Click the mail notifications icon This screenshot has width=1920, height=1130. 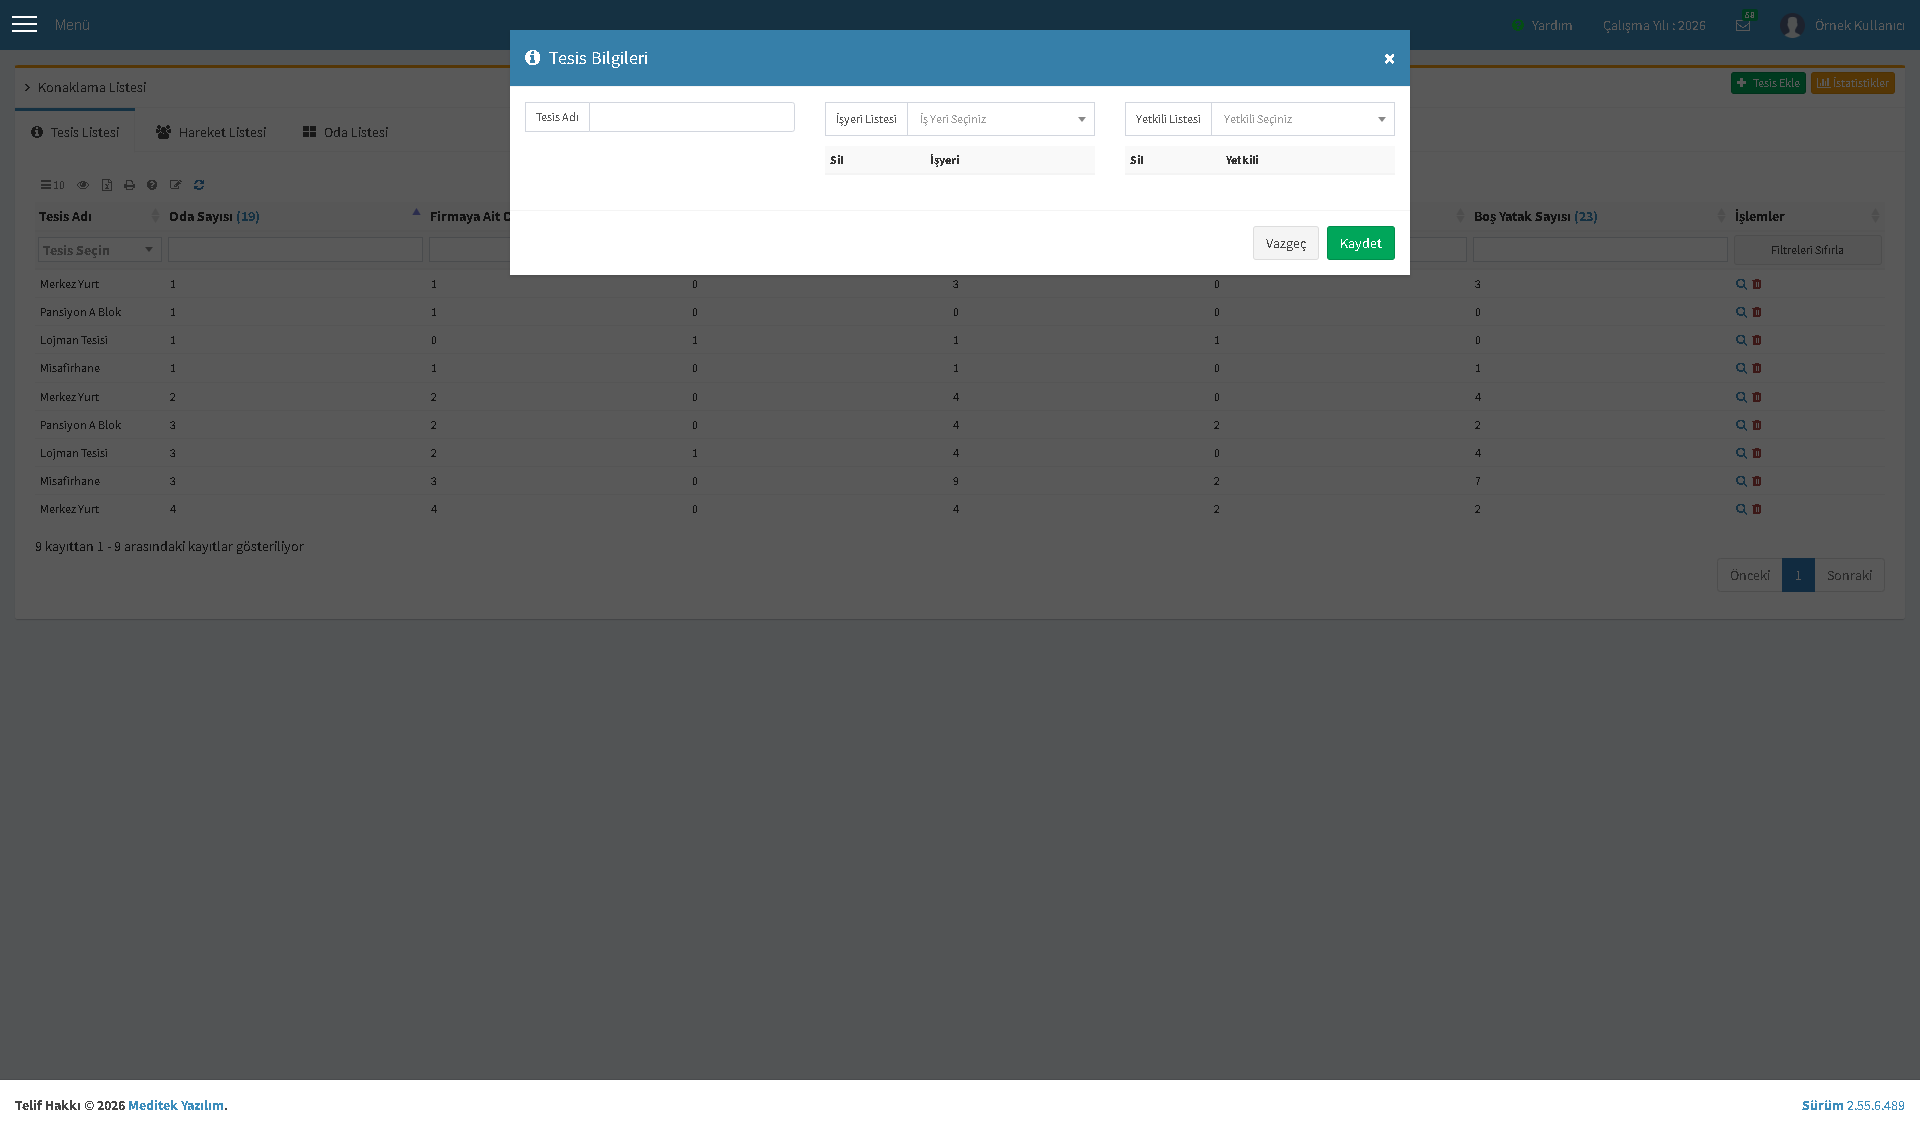[1743, 25]
